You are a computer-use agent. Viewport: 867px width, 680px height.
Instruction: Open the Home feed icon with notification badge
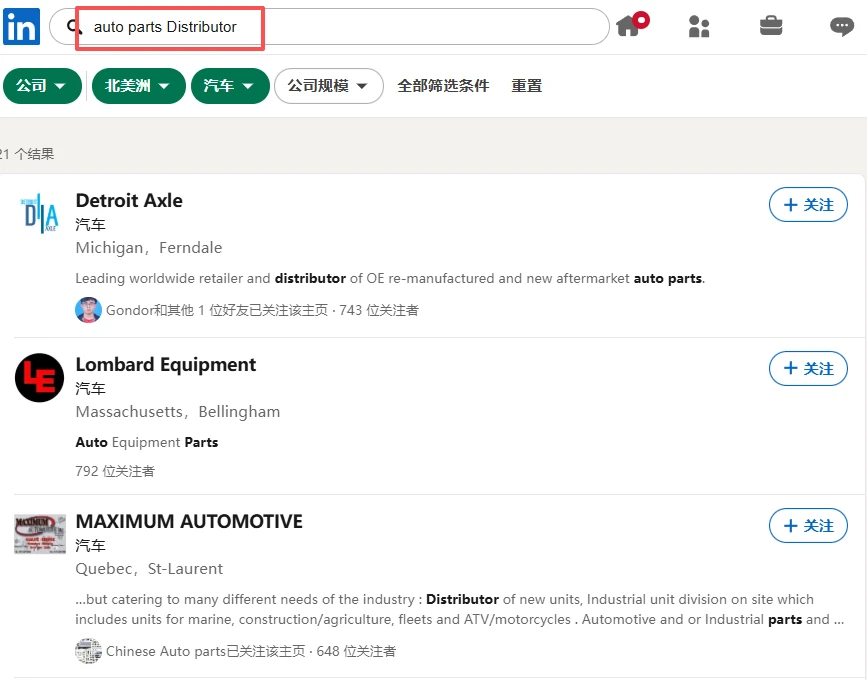632,25
